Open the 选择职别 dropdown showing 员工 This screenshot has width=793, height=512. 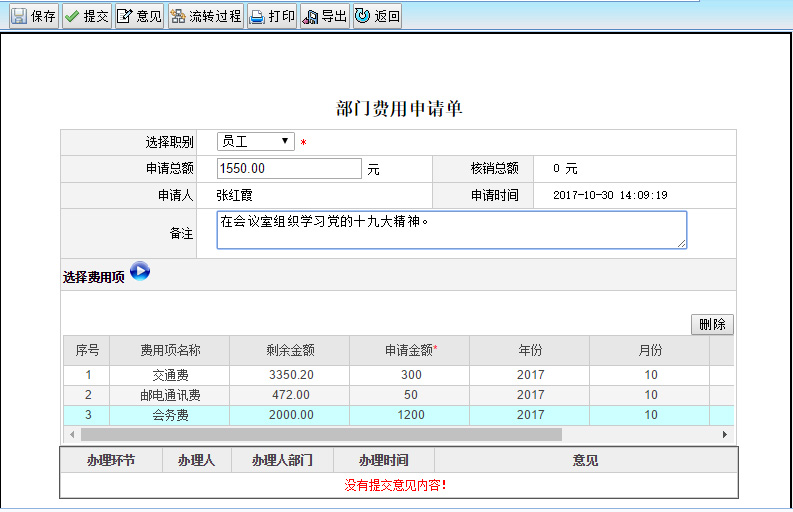coord(256,142)
